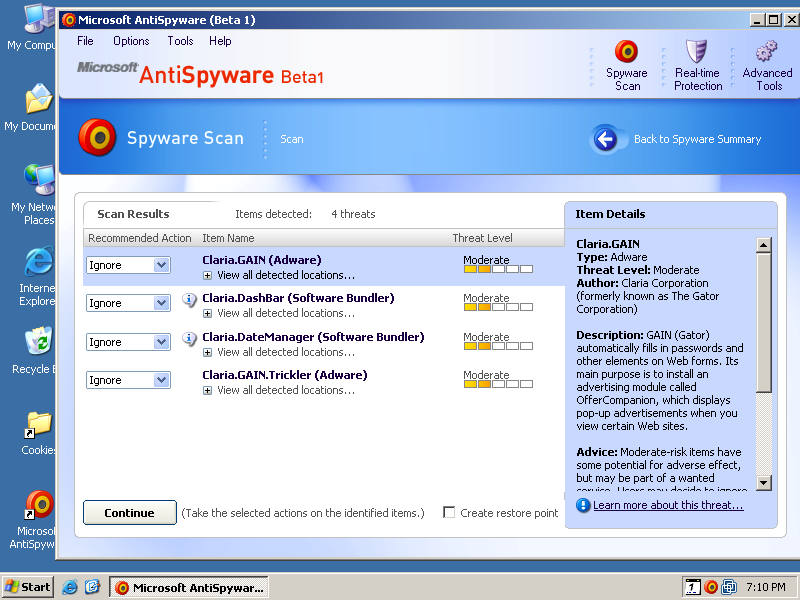Image resolution: width=800 pixels, height=600 pixels.
Task: Open My Documents desktop icon
Action: [39, 99]
